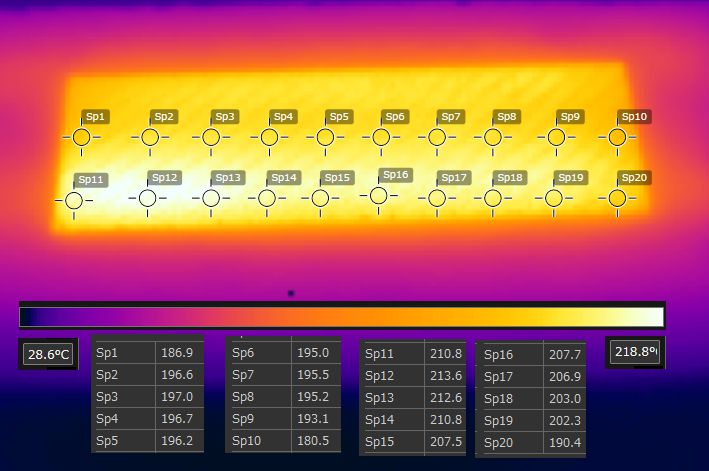This screenshot has height=471, width=709.
Task: Click the Sp20 measurement spot crosshair
Action: (617, 198)
